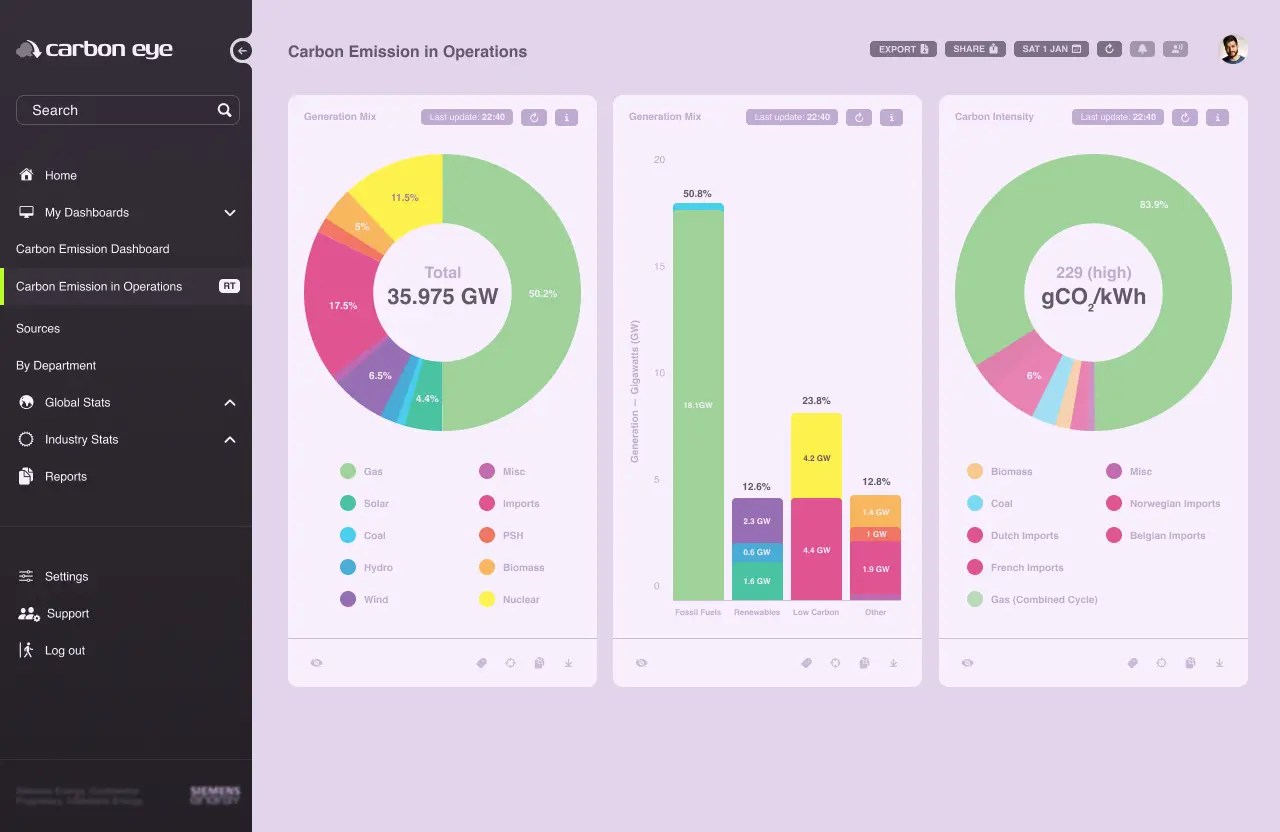Click the header refresh icon next to date
1280x832 pixels.
coord(1108,49)
